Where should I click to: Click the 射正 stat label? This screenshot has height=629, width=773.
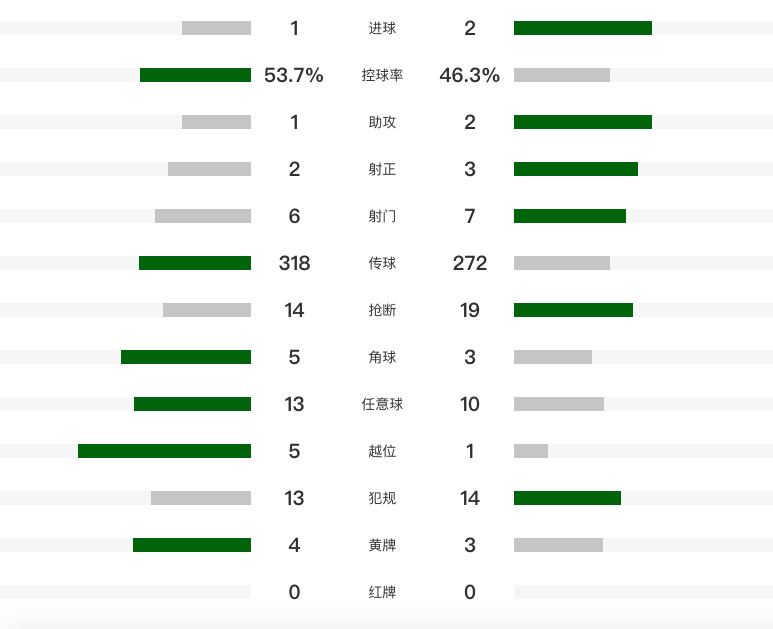[382, 169]
